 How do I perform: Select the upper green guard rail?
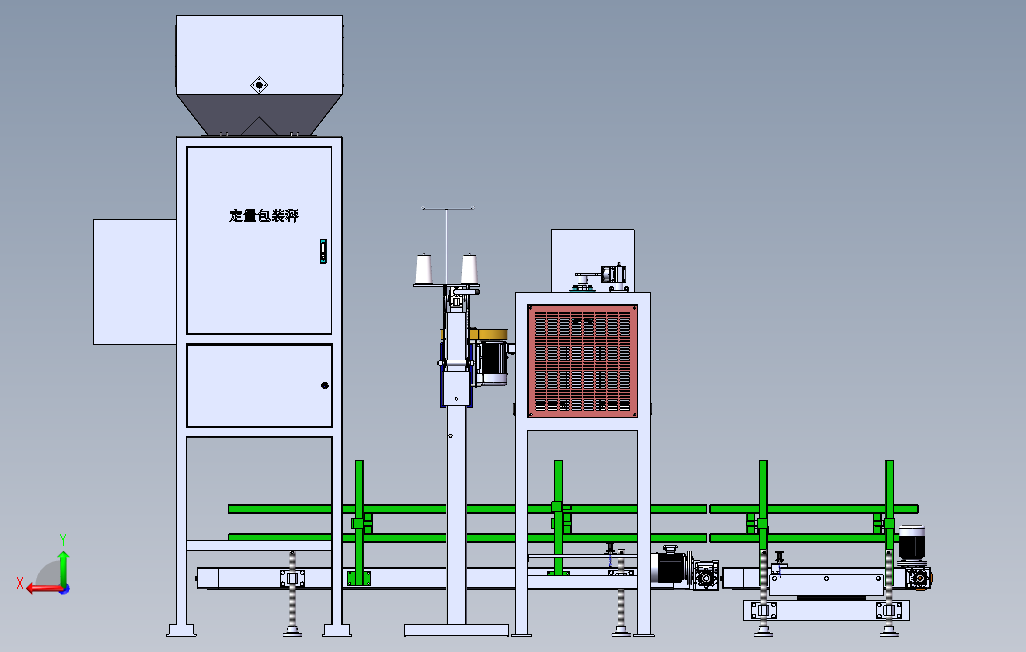[573, 509]
